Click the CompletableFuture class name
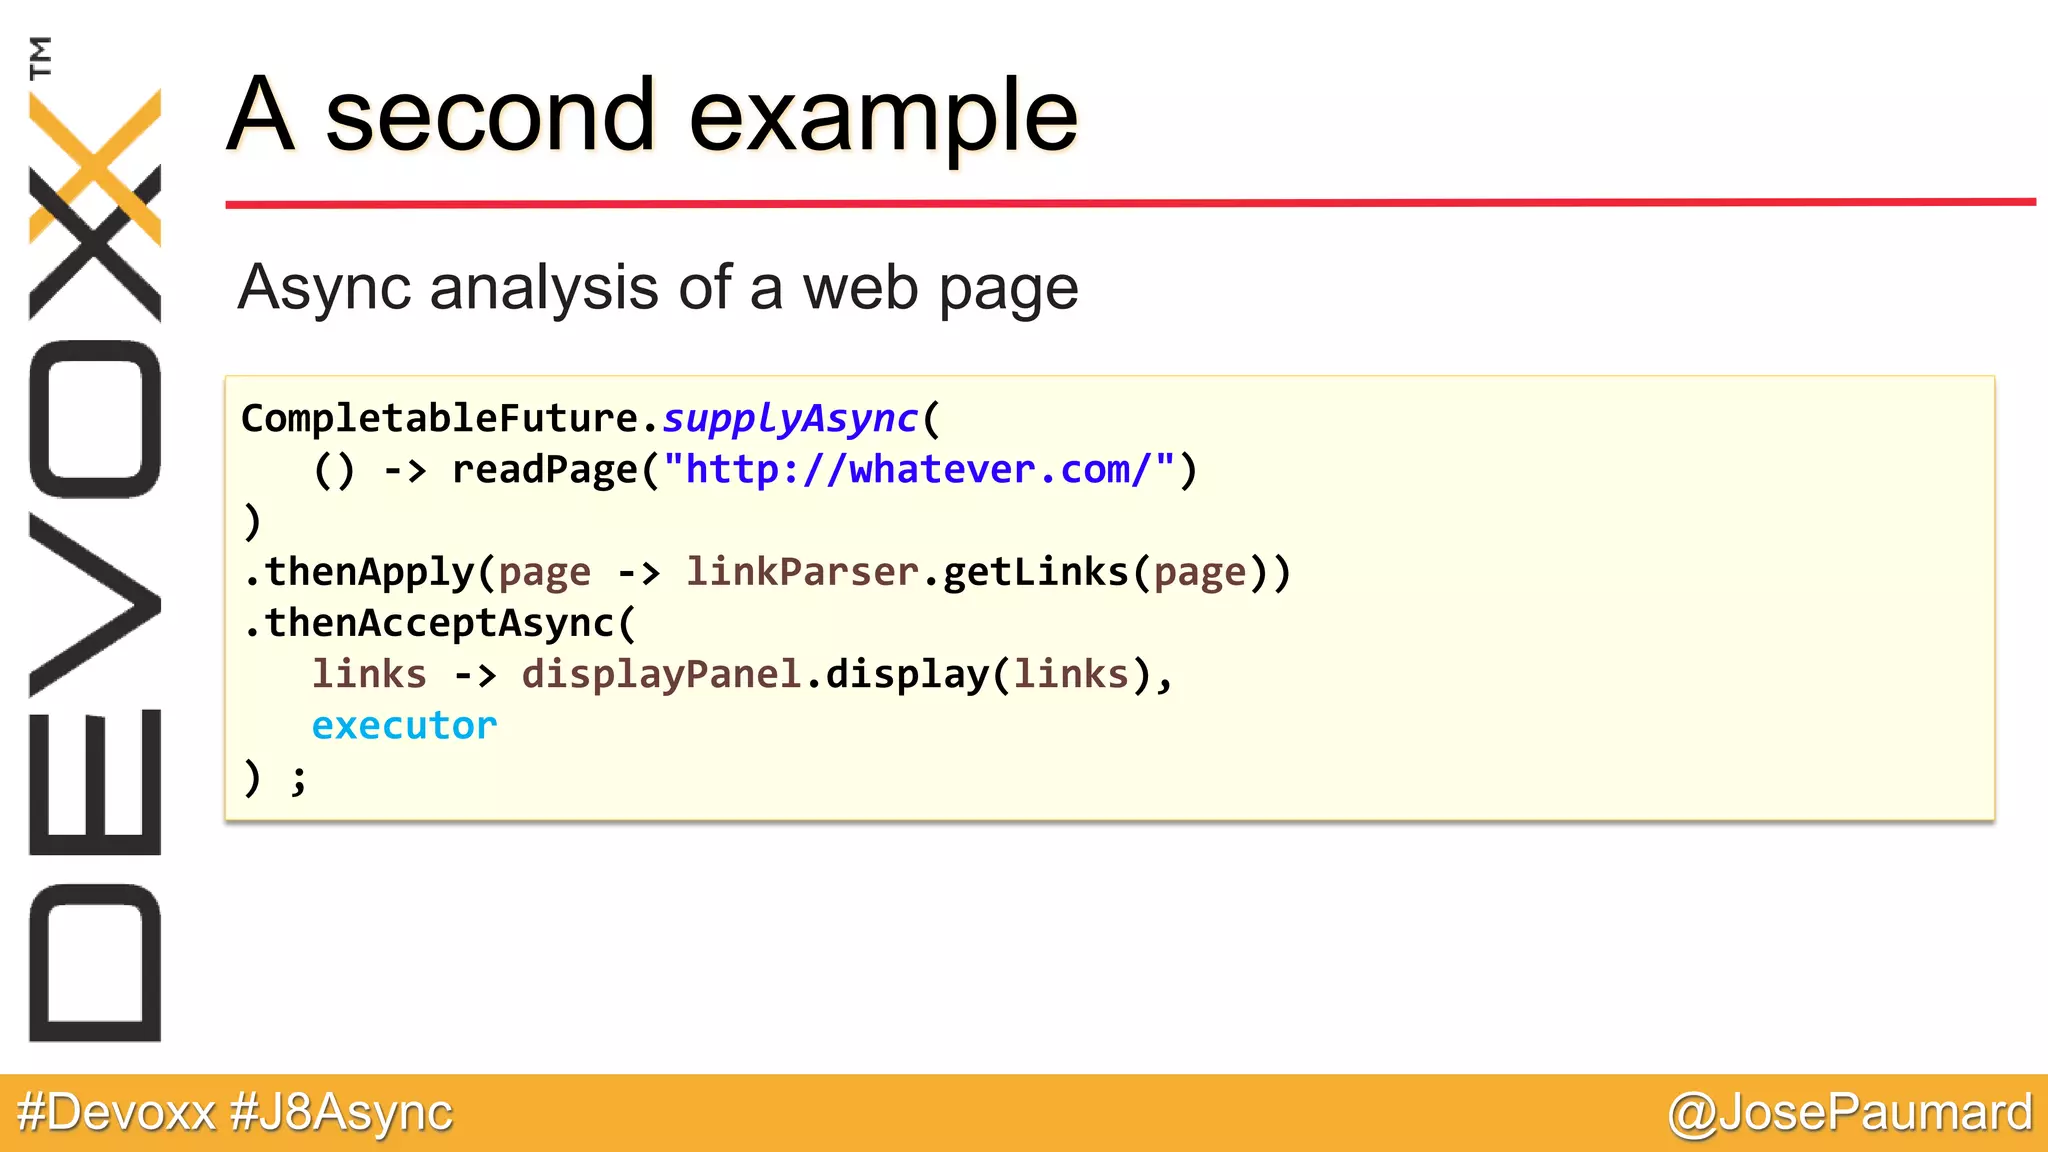The image size is (2048, 1152). (x=440, y=418)
